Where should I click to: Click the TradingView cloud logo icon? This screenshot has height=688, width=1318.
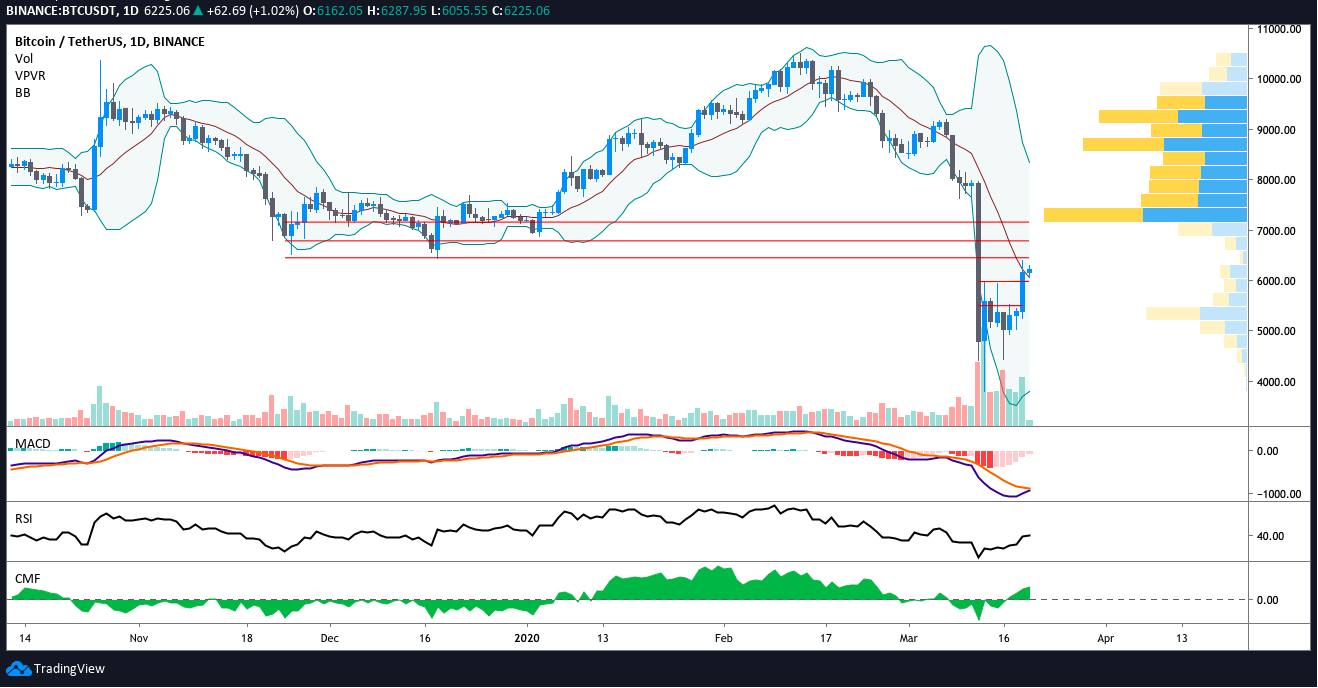click(18, 668)
